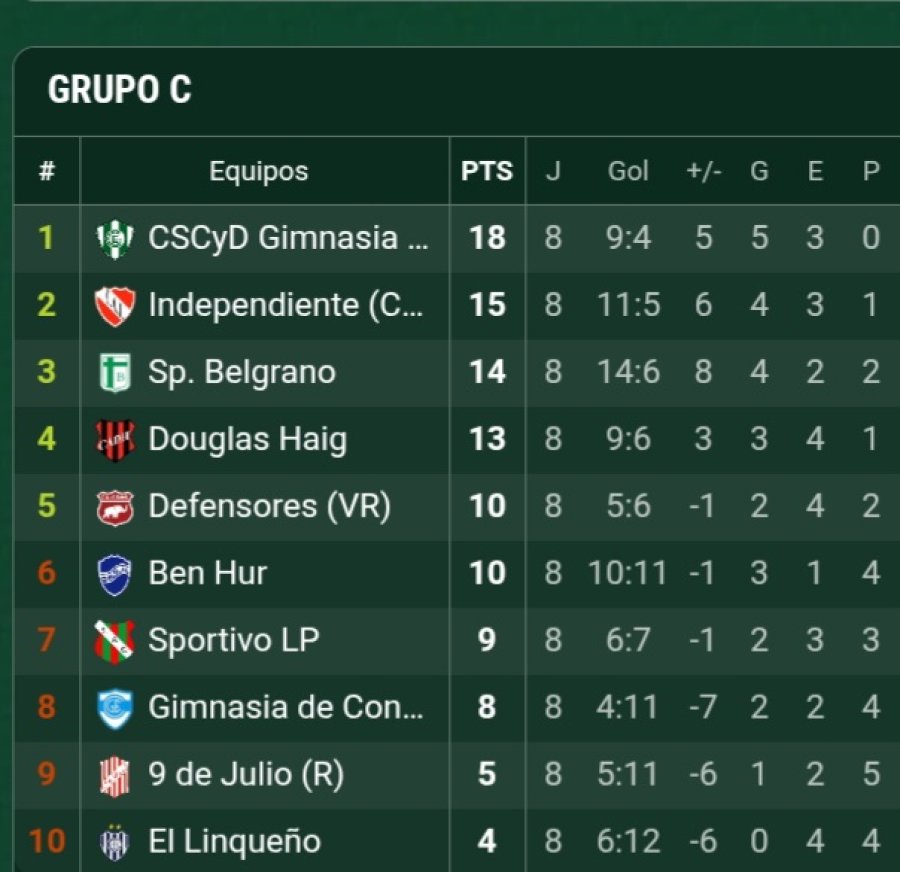Open the Ben Hur team link
This screenshot has height=872, width=900.
(x=207, y=573)
